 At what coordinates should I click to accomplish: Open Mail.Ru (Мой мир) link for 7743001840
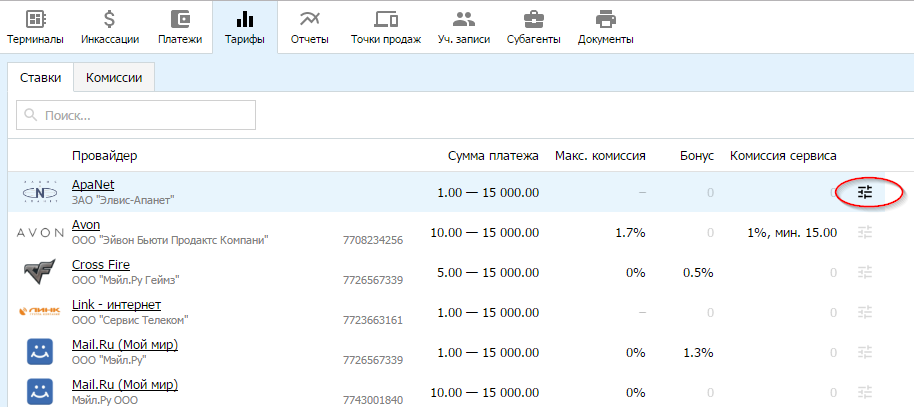(125, 384)
